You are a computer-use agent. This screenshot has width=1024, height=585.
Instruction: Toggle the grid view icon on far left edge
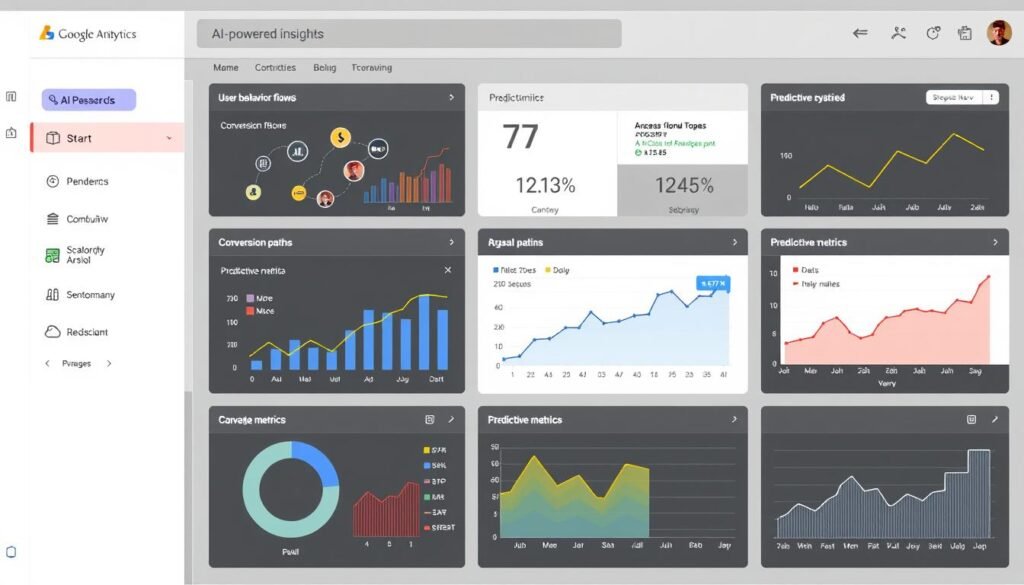tap(11, 95)
